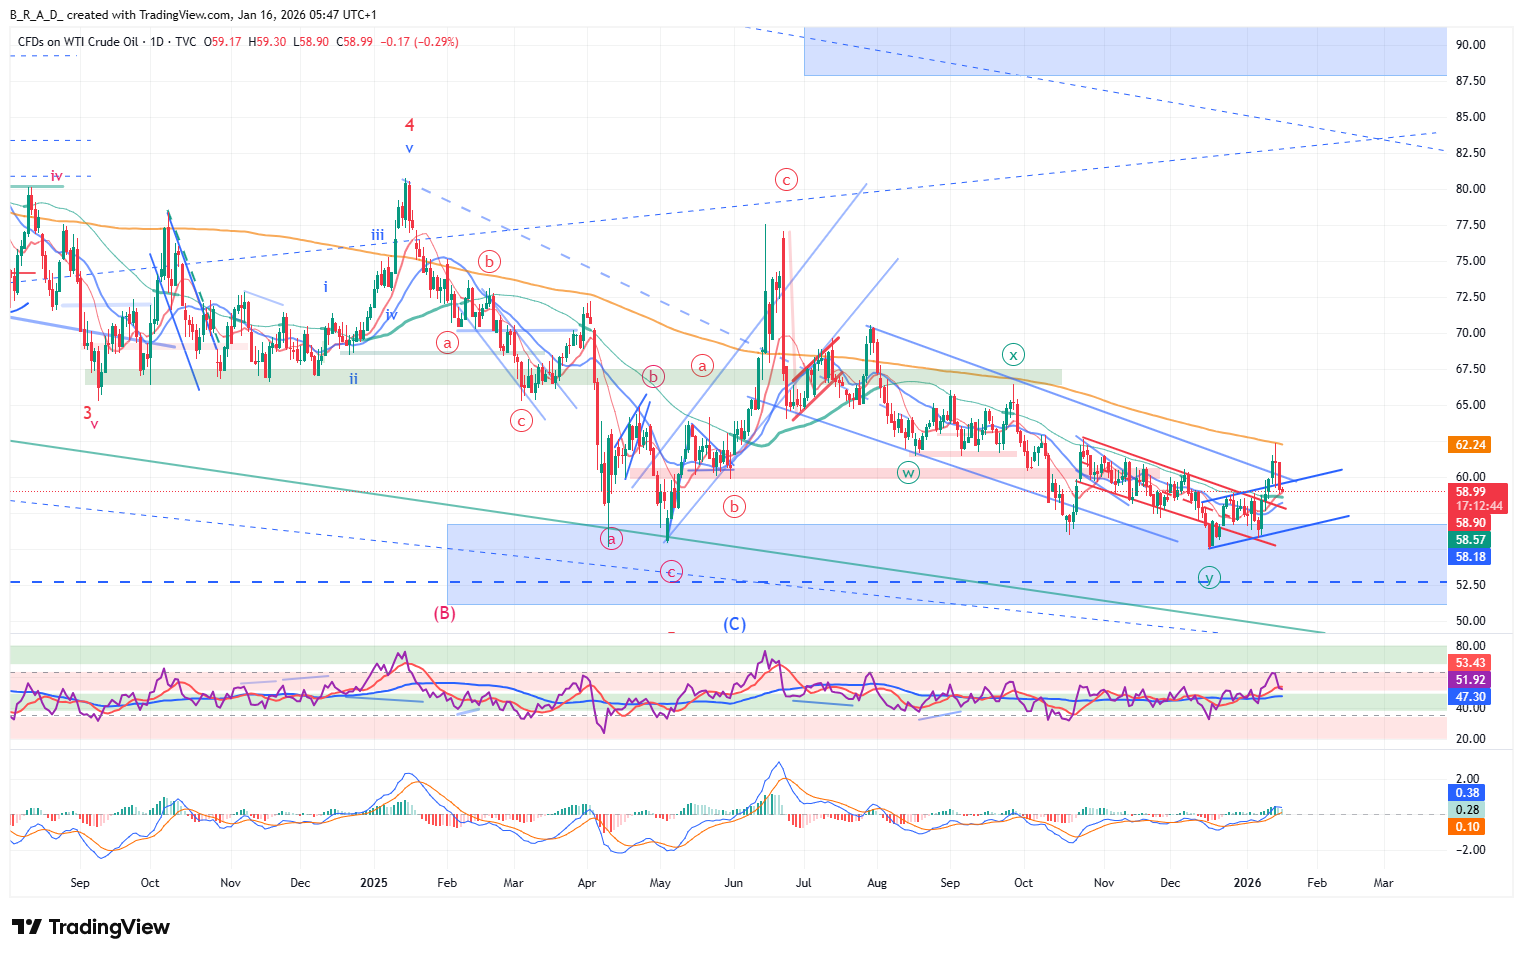Select the green 58.57 price tag
This screenshot has width=1523, height=957.
click(x=1470, y=540)
